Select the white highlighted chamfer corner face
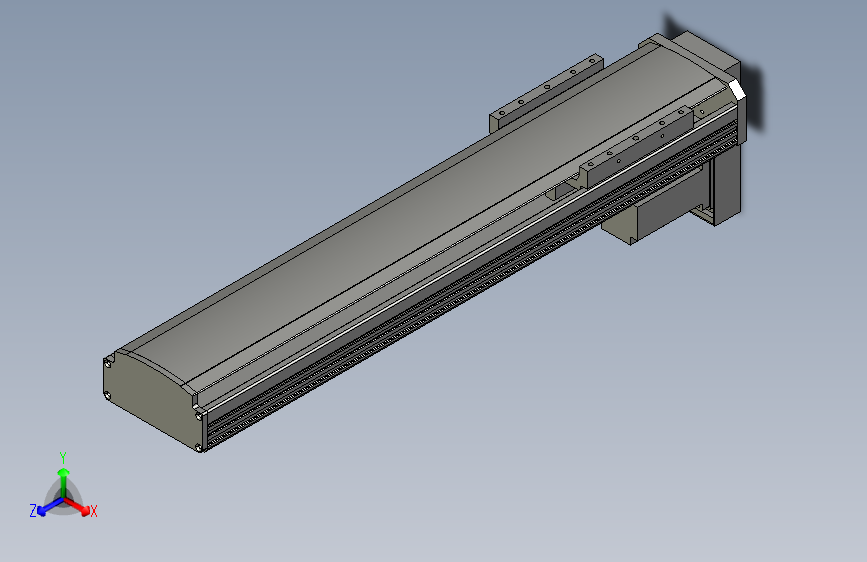This screenshot has width=867, height=562. click(x=737, y=90)
